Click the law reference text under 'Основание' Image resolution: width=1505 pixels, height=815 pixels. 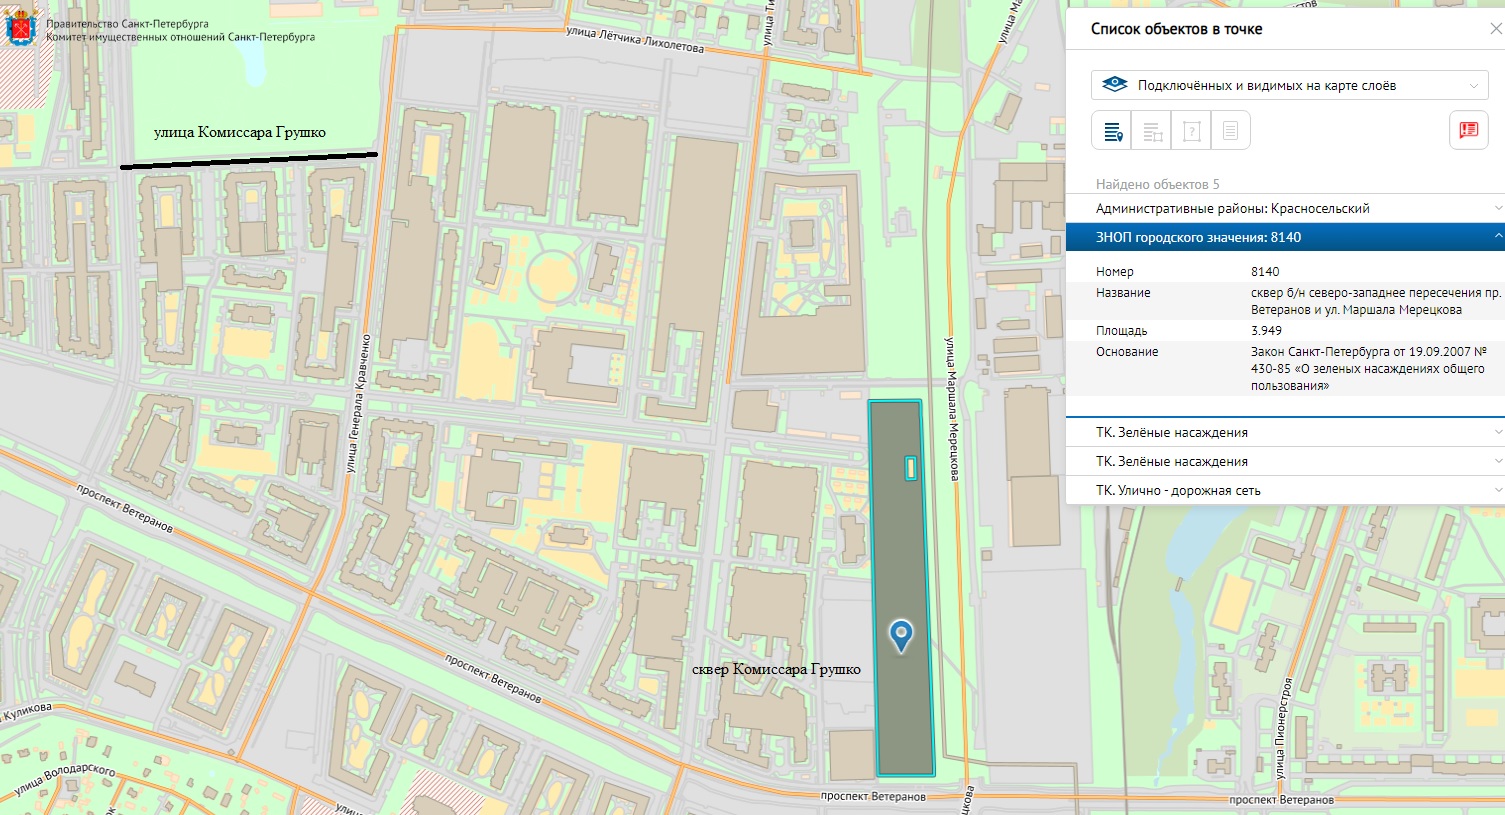pyautogui.click(x=1368, y=368)
